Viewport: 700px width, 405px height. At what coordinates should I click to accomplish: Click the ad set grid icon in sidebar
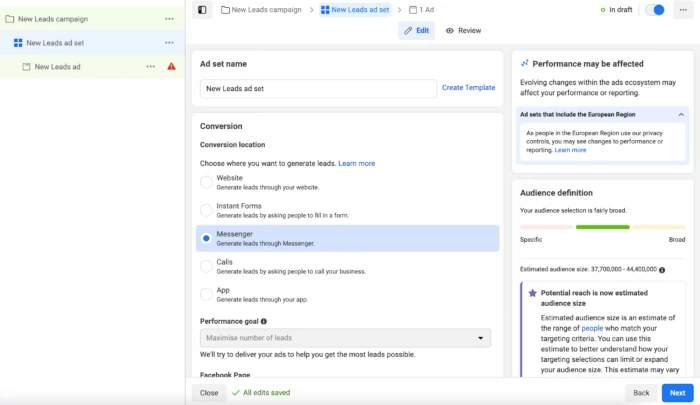(18, 43)
